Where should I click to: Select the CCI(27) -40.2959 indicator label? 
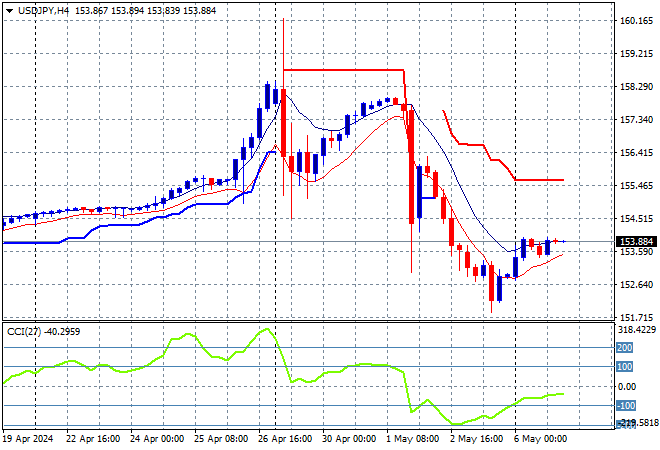[43, 332]
